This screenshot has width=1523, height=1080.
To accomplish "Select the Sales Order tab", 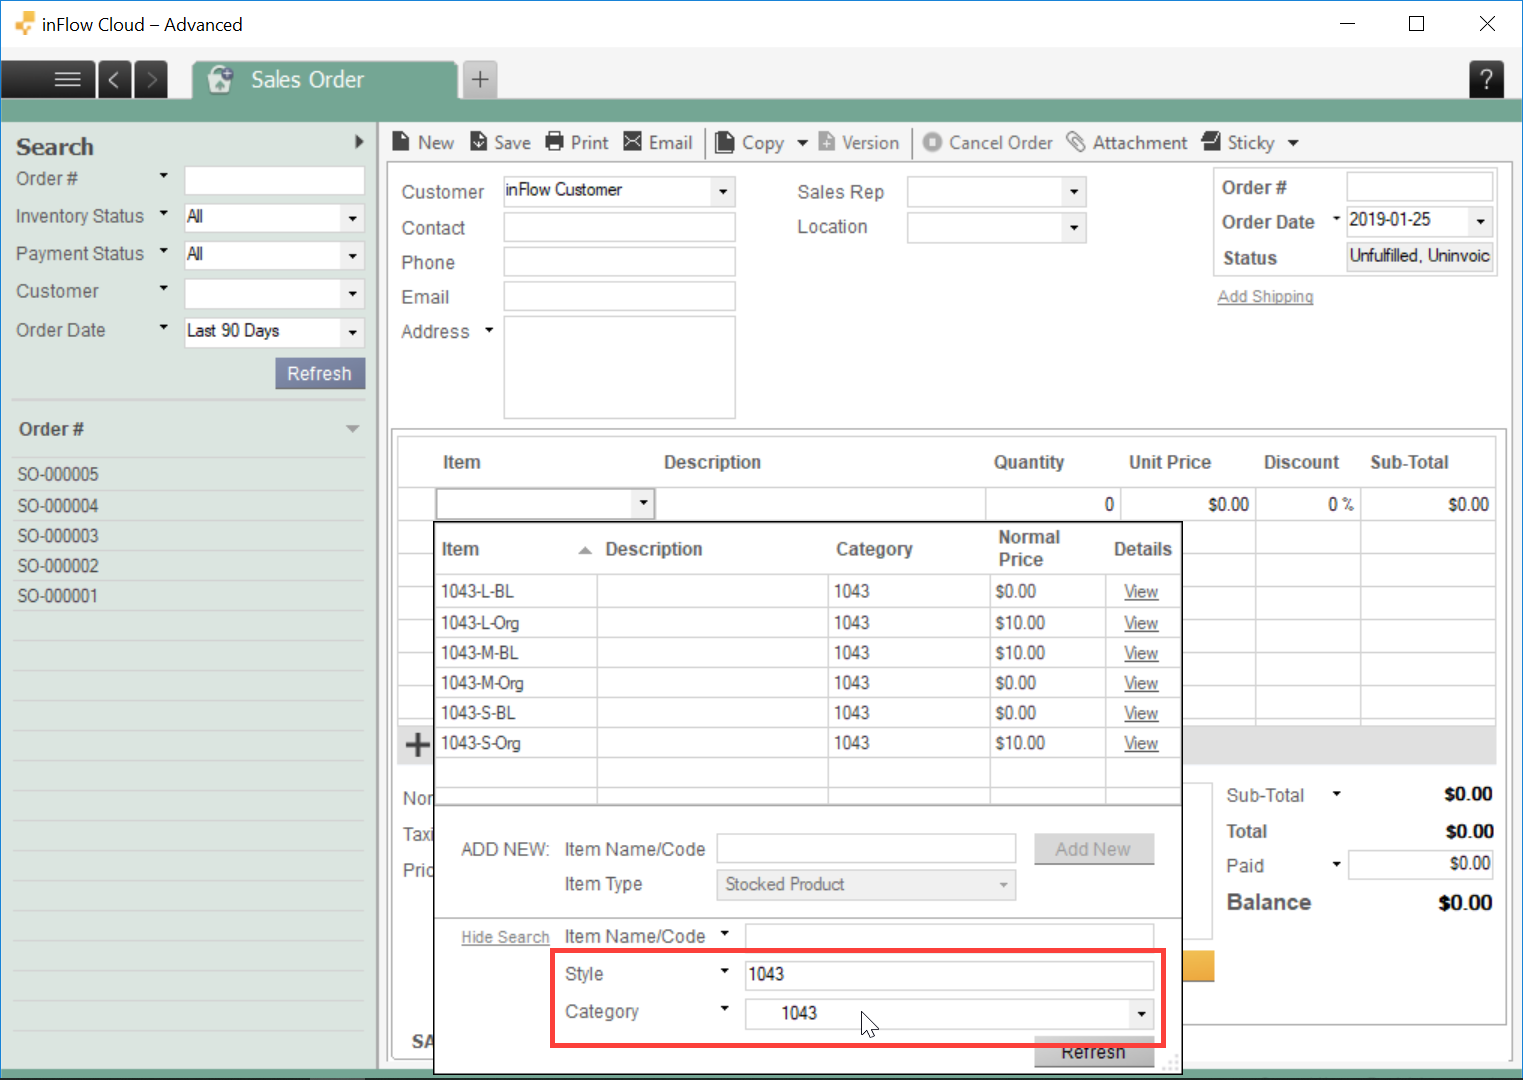I will (x=324, y=79).
